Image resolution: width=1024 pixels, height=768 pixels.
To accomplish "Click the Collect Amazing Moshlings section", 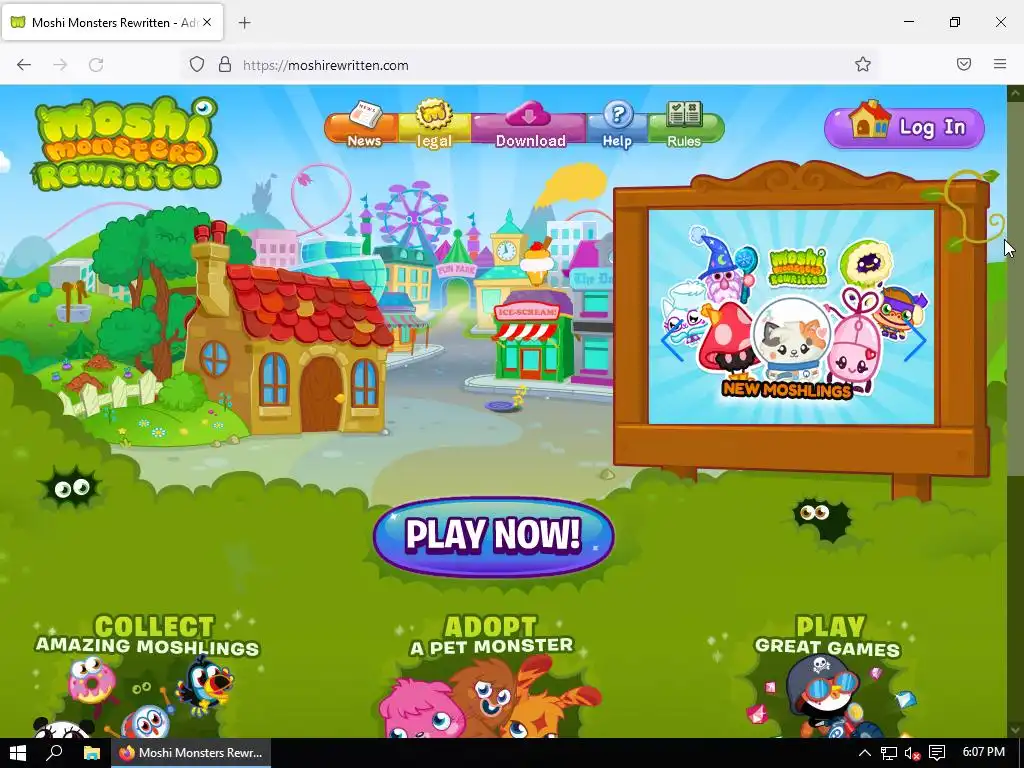I will click(x=148, y=674).
